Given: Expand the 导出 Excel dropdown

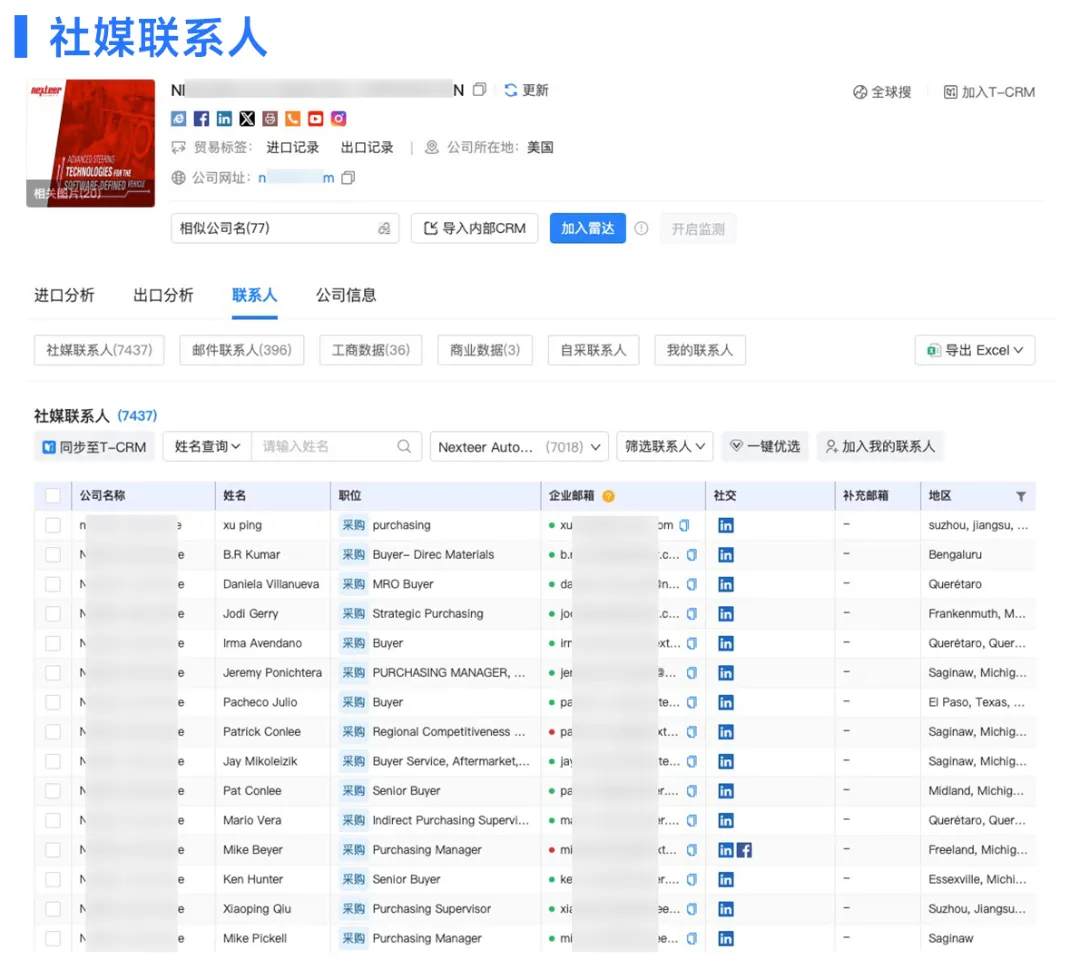Looking at the screenshot, I should 974,350.
